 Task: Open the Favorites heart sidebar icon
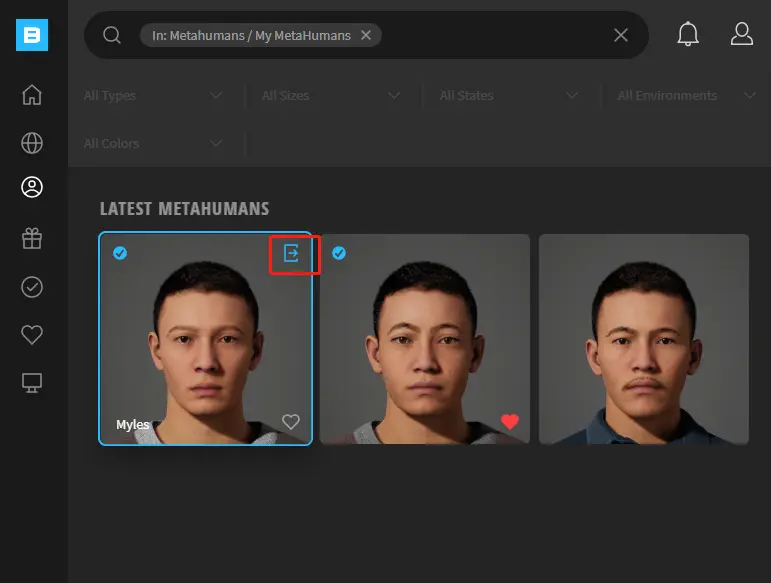(32, 335)
